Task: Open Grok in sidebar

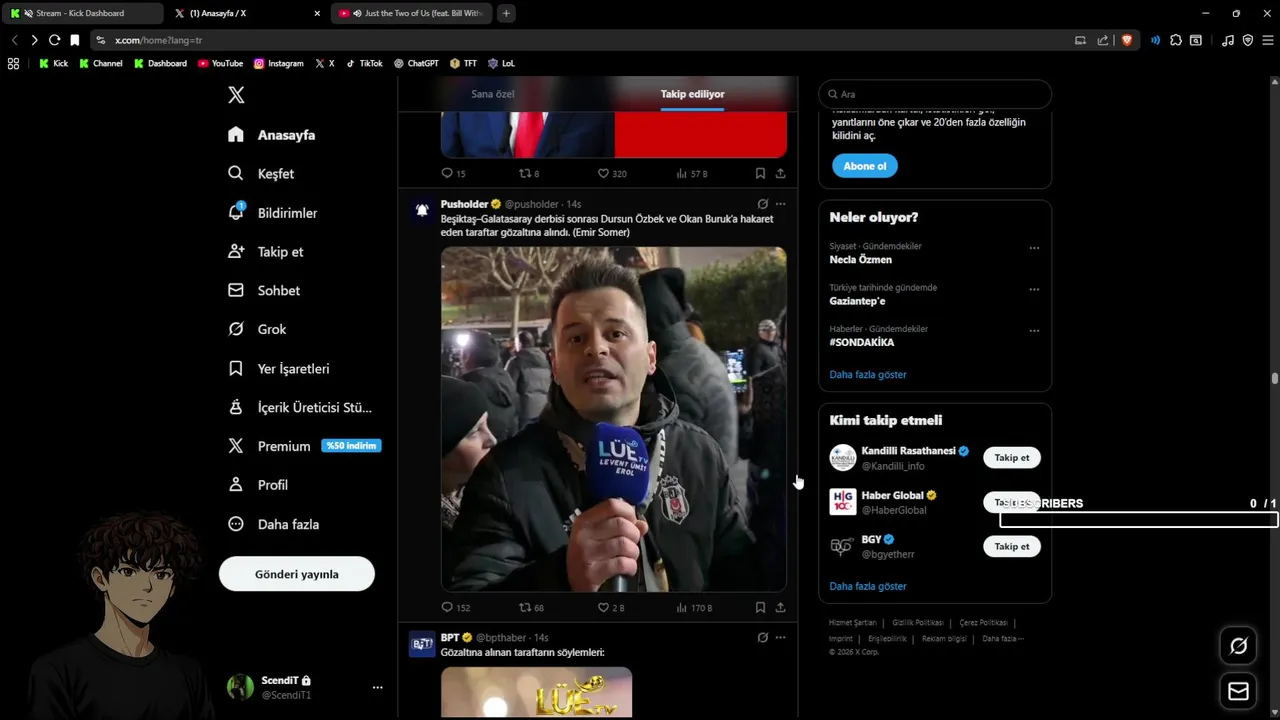Action: [x=256, y=329]
